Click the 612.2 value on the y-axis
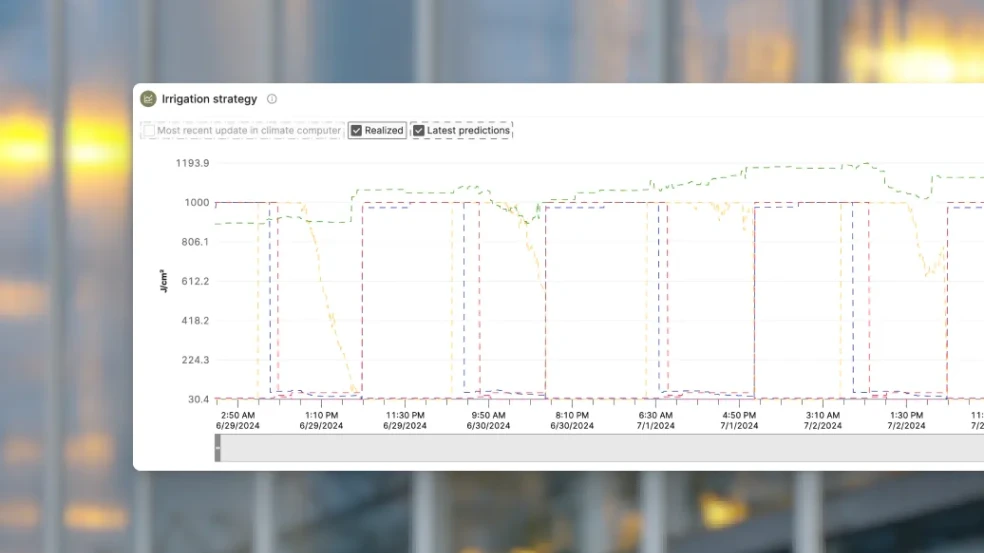The width and height of the screenshot is (984, 553). point(192,281)
